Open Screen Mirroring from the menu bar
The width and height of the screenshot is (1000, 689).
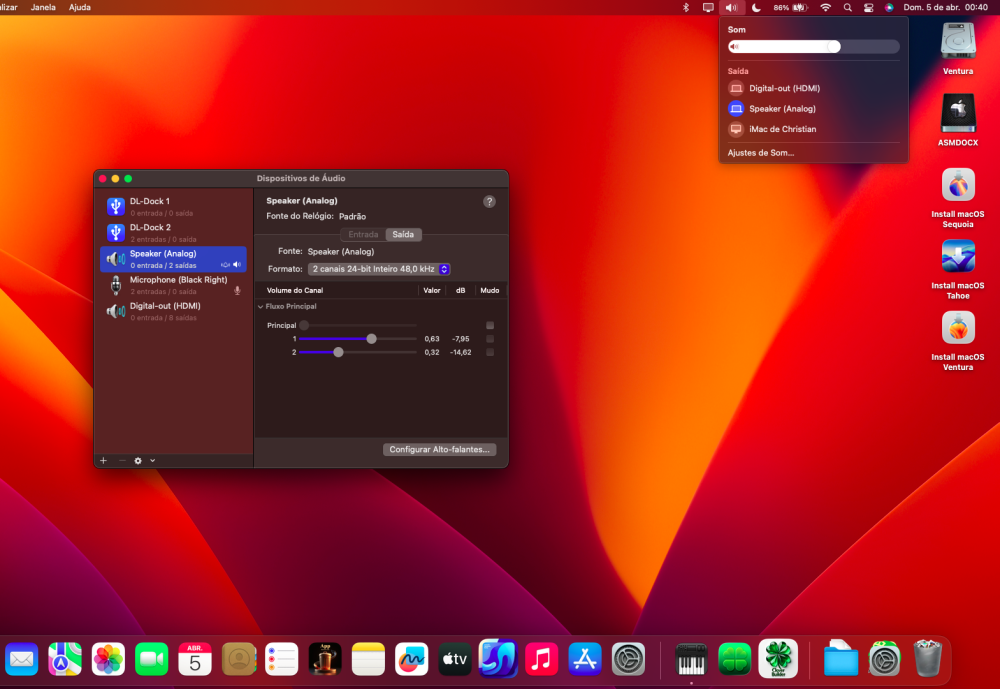[708, 8]
